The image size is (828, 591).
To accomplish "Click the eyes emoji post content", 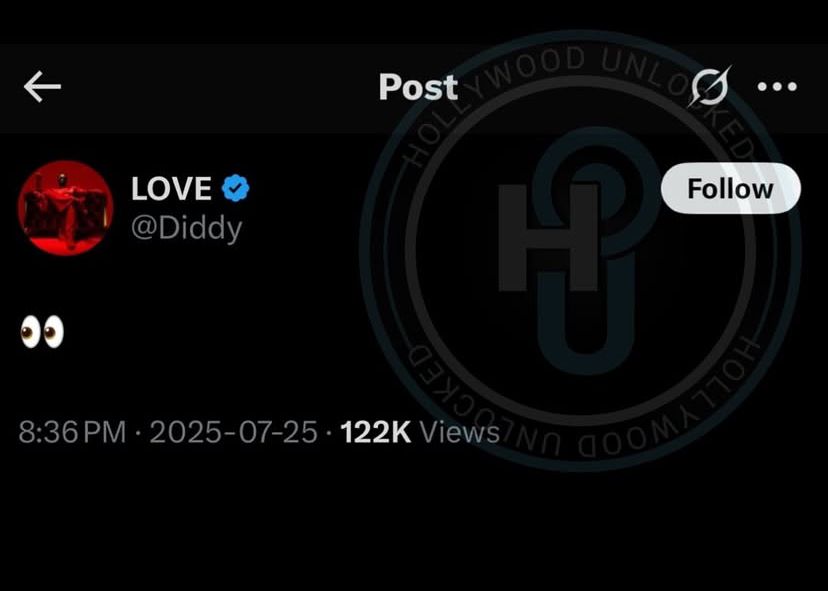I will pos(42,333).
